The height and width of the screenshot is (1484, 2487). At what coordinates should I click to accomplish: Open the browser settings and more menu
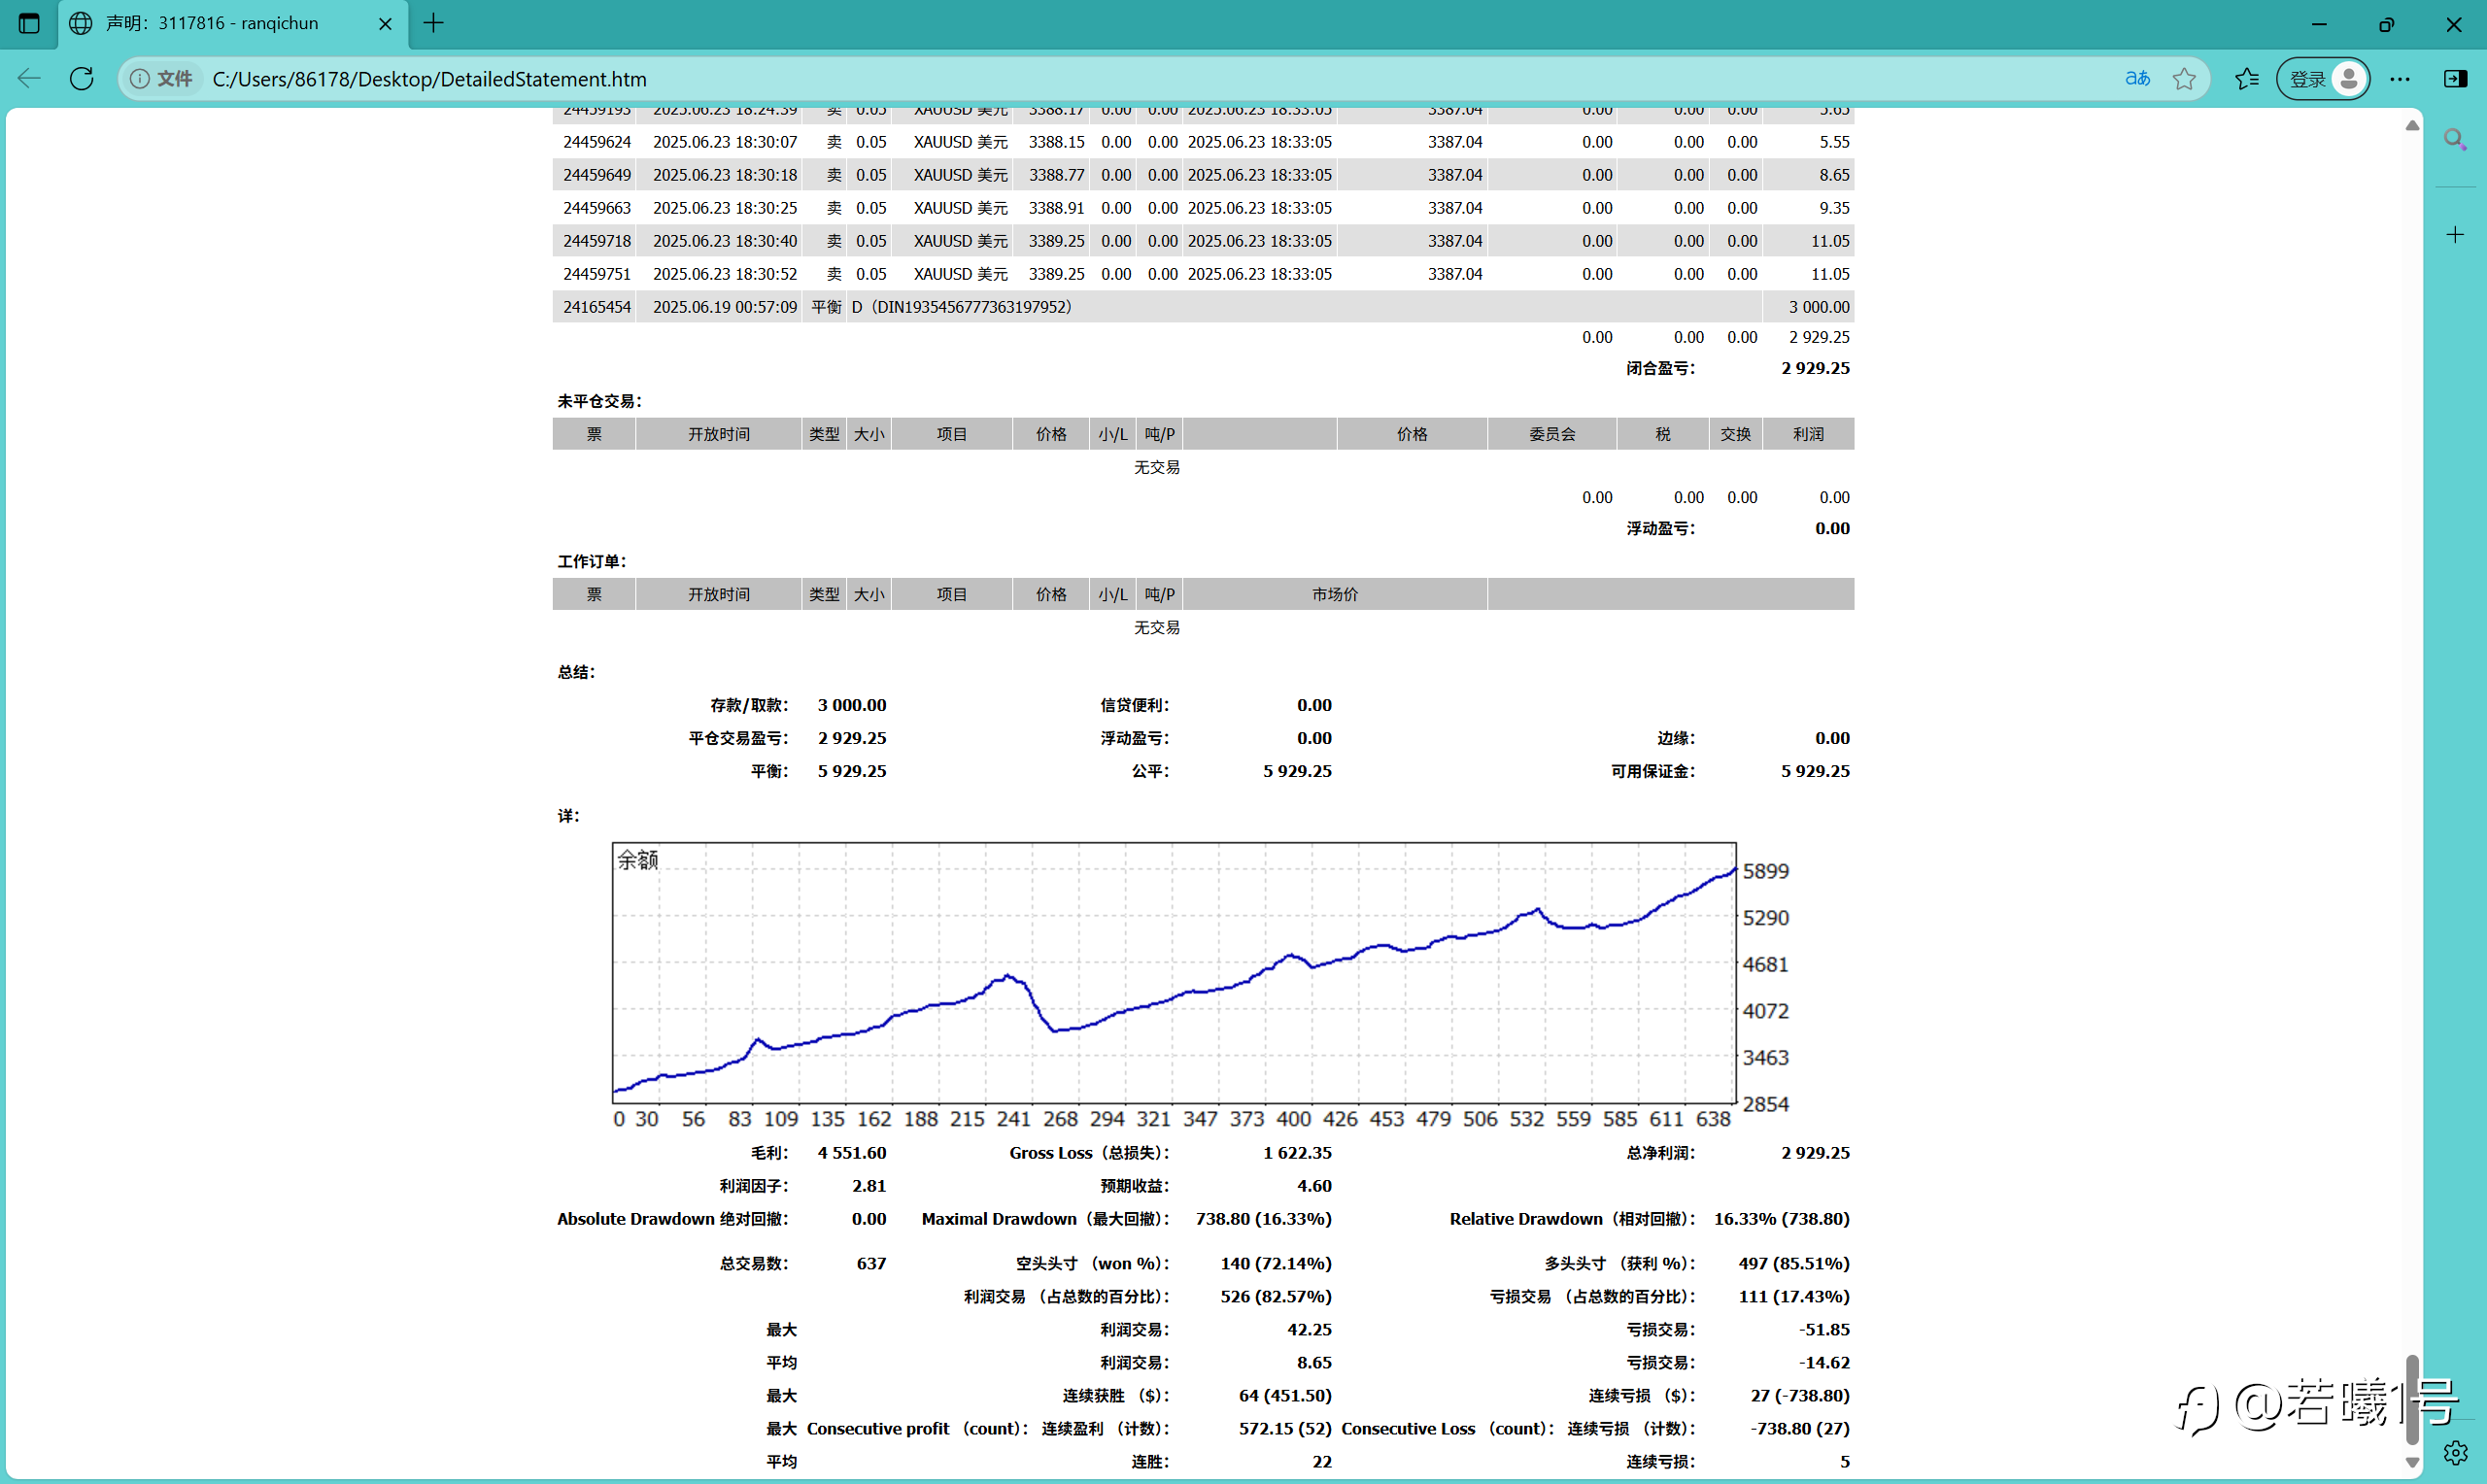(2400, 78)
